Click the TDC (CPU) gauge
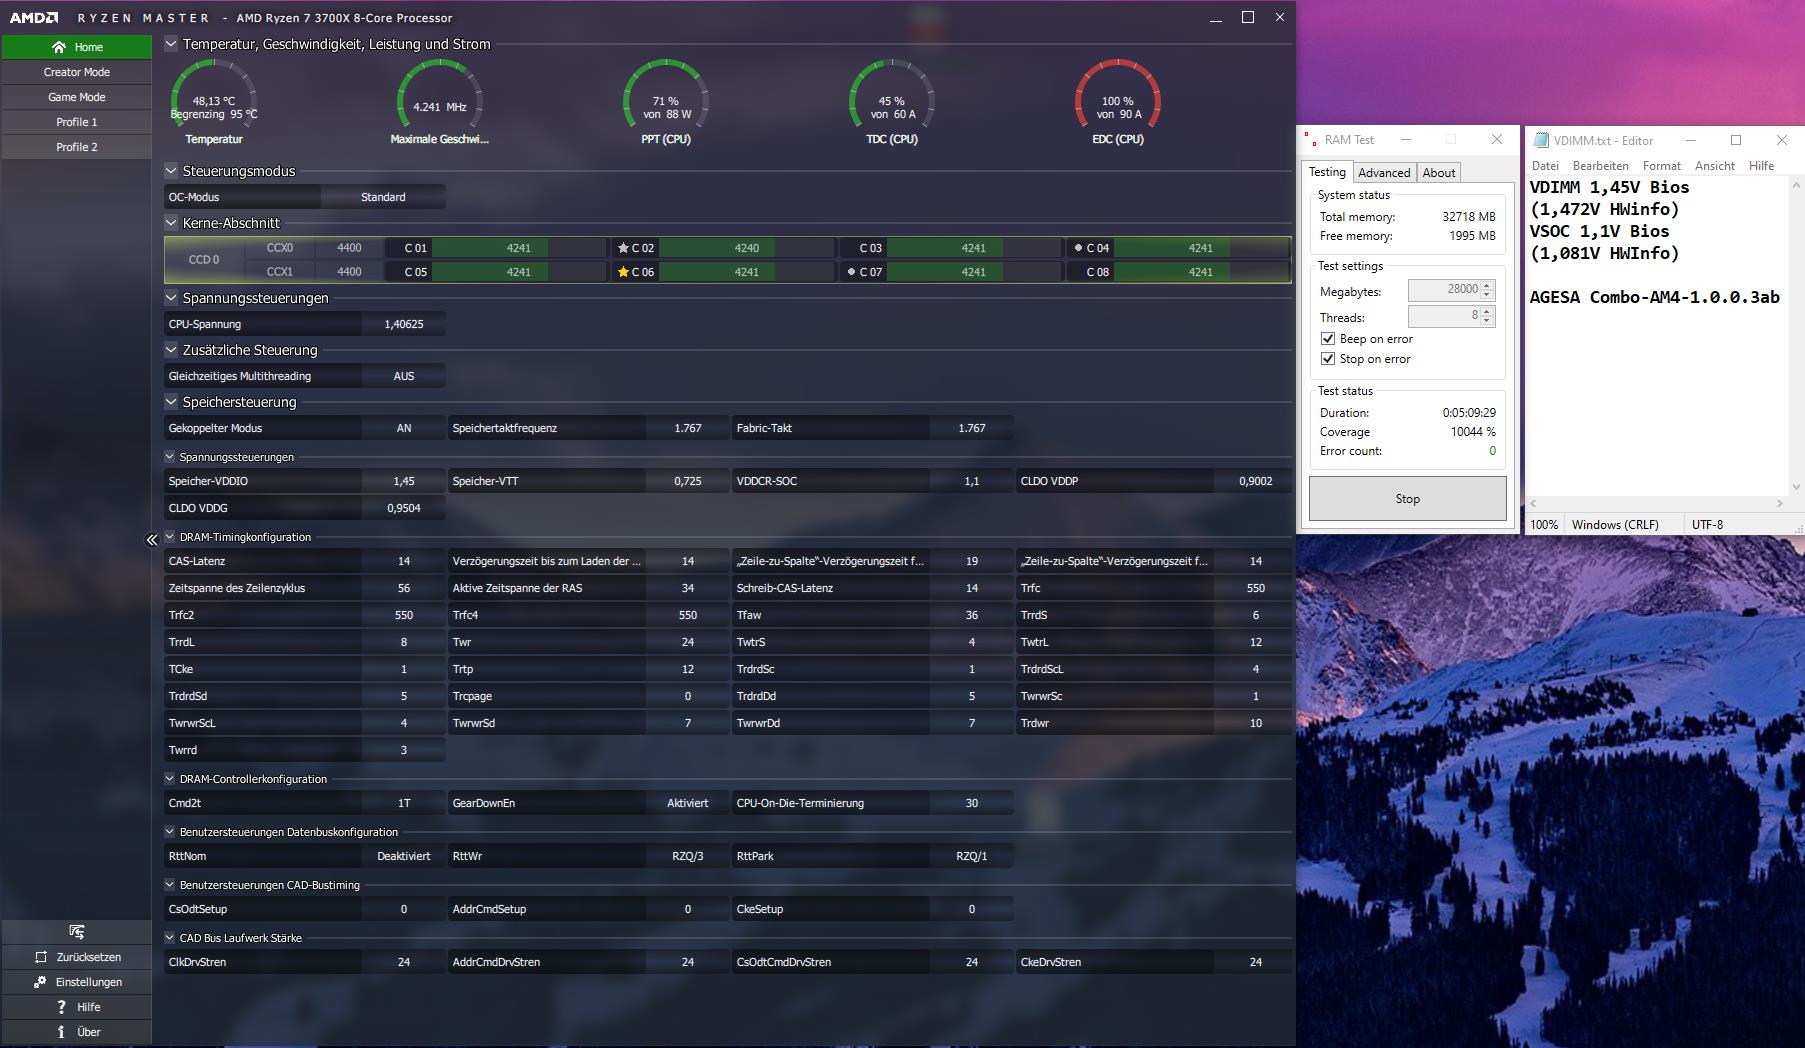This screenshot has height=1048, width=1805. (x=892, y=102)
